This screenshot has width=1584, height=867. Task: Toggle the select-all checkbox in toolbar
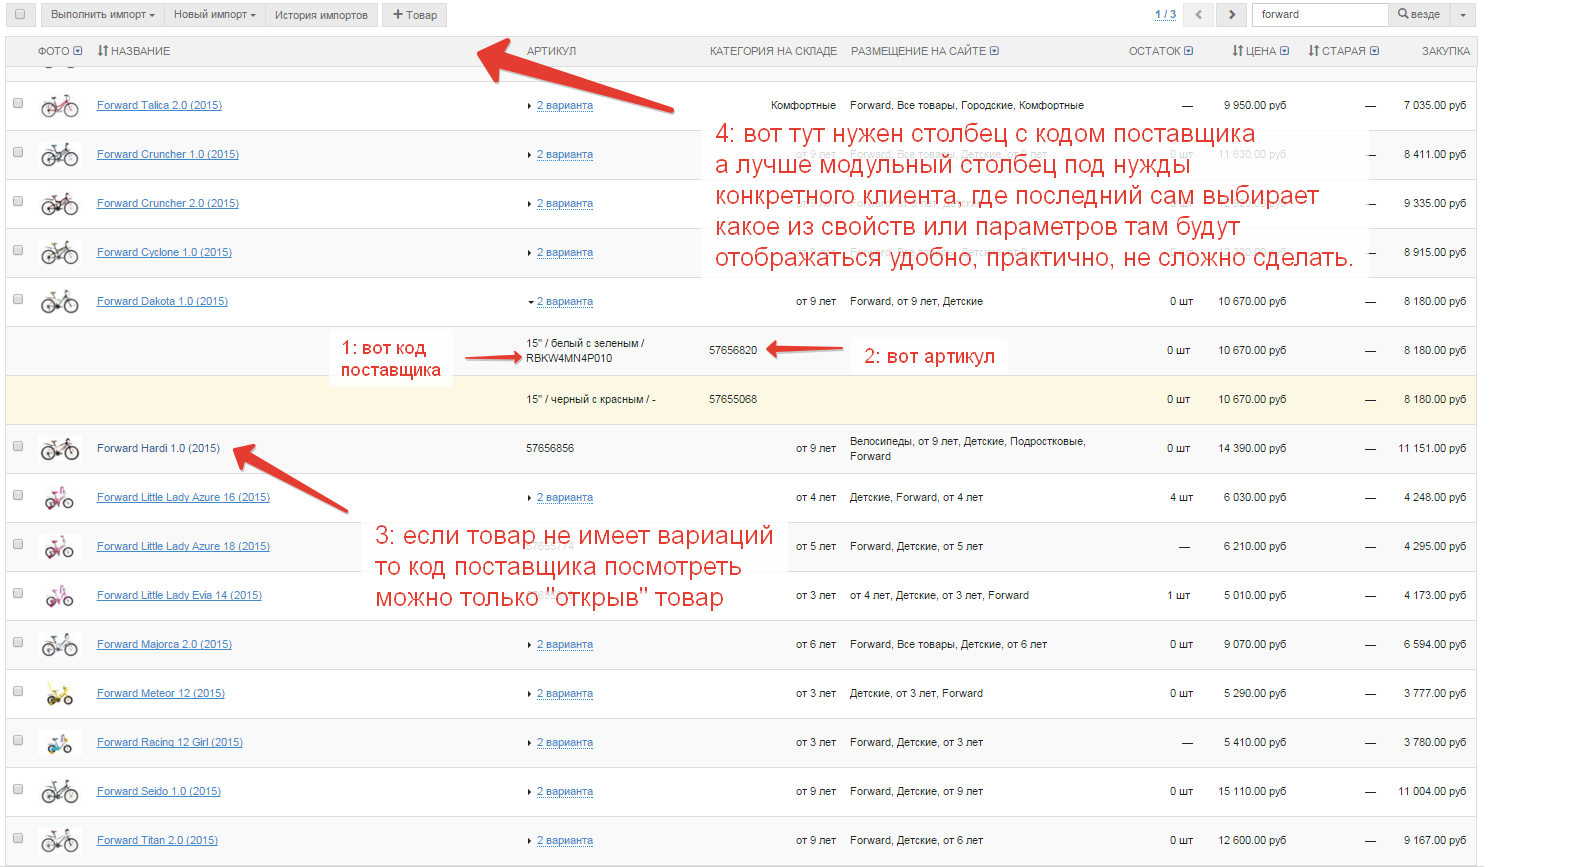pos(20,14)
